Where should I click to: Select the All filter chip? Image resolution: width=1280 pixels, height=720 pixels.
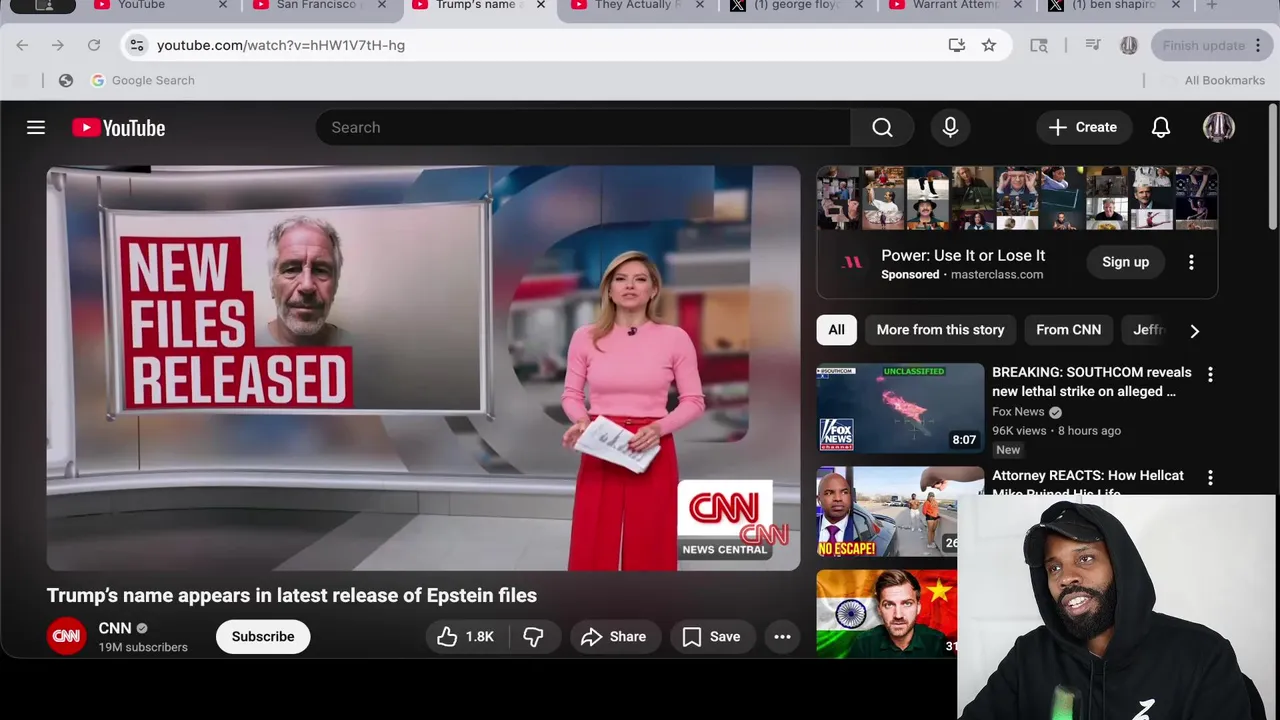pos(836,330)
